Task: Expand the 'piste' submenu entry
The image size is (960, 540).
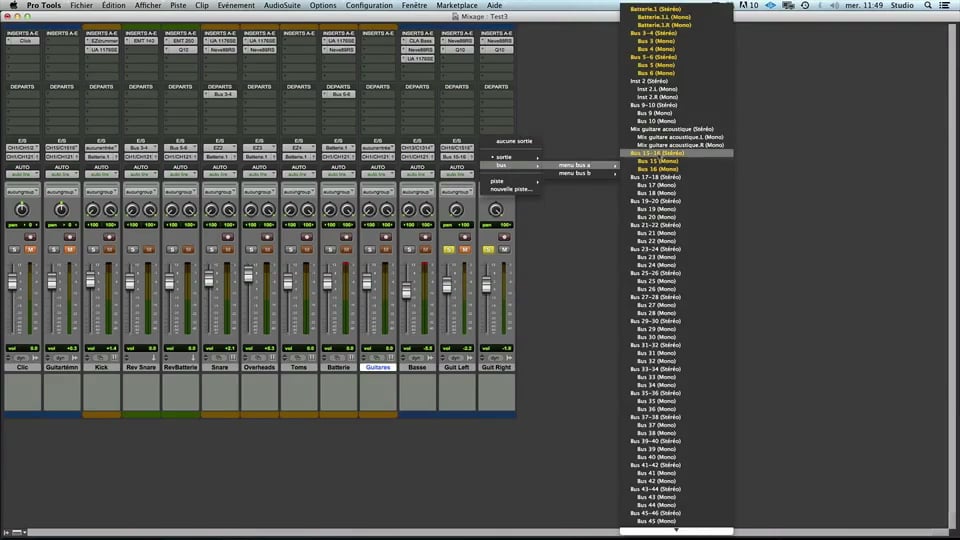Action: click(511, 181)
